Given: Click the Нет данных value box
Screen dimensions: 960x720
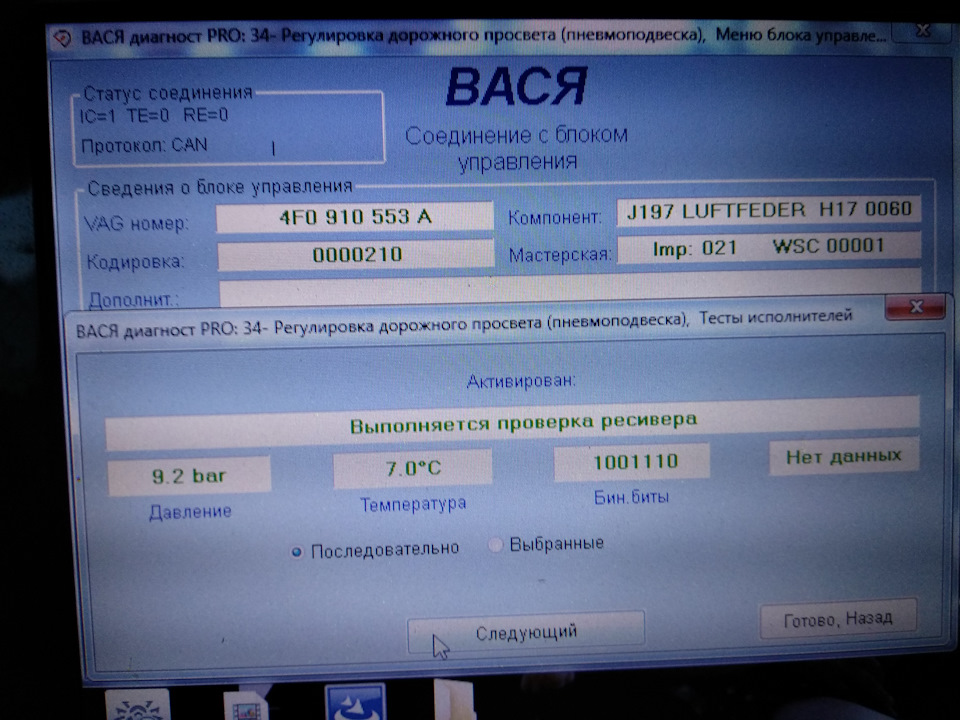Looking at the screenshot, I should pos(844,456).
